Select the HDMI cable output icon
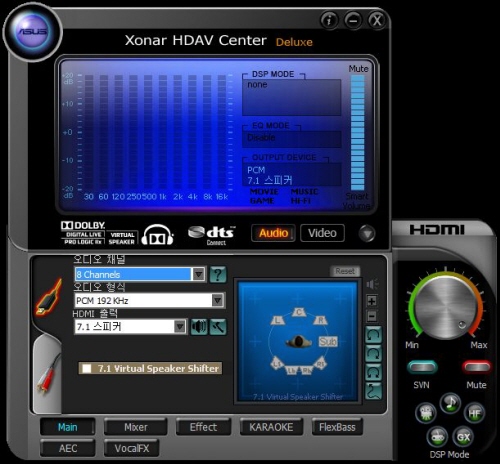 point(49,297)
